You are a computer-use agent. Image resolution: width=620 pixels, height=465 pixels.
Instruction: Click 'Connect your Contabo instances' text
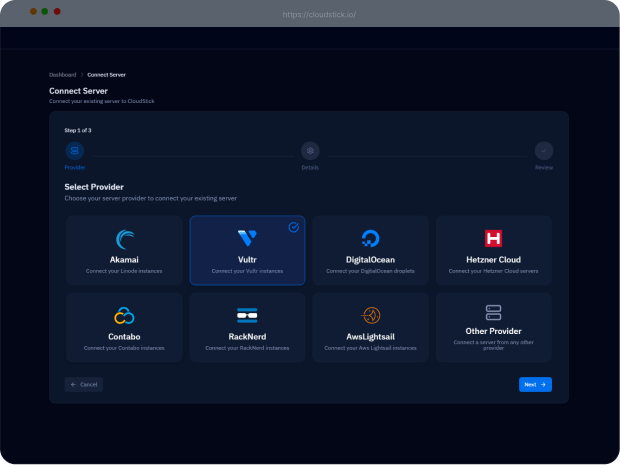pos(124,348)
